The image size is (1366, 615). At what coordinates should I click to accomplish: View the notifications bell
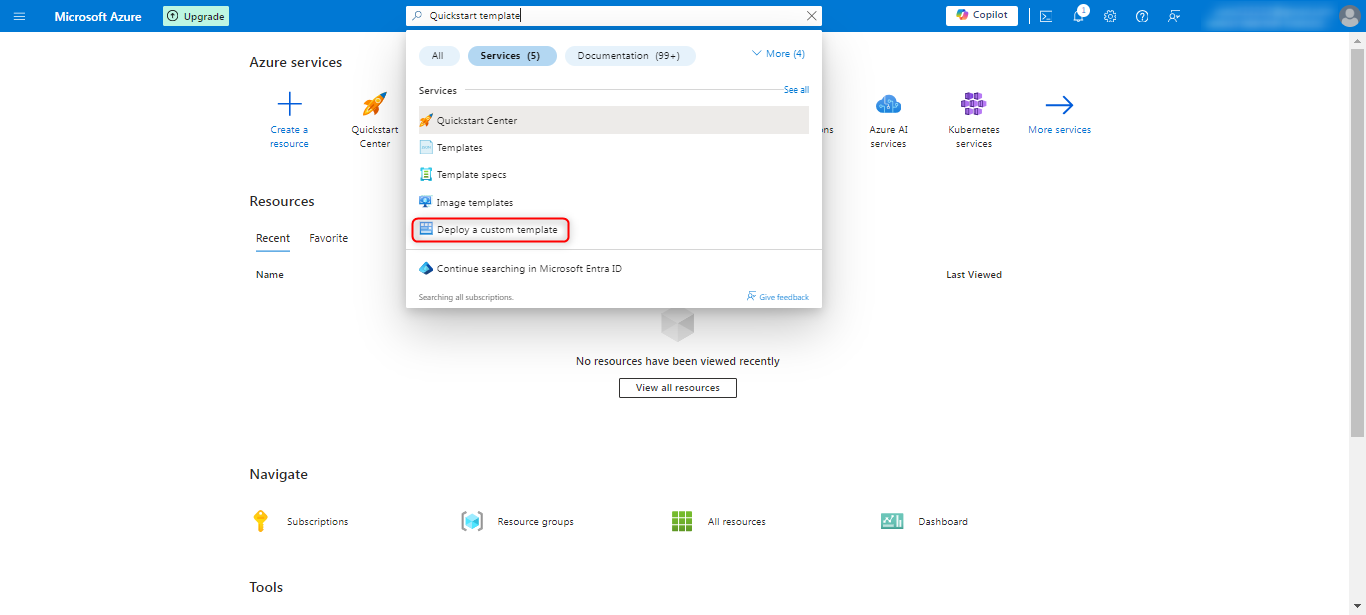1078,16
